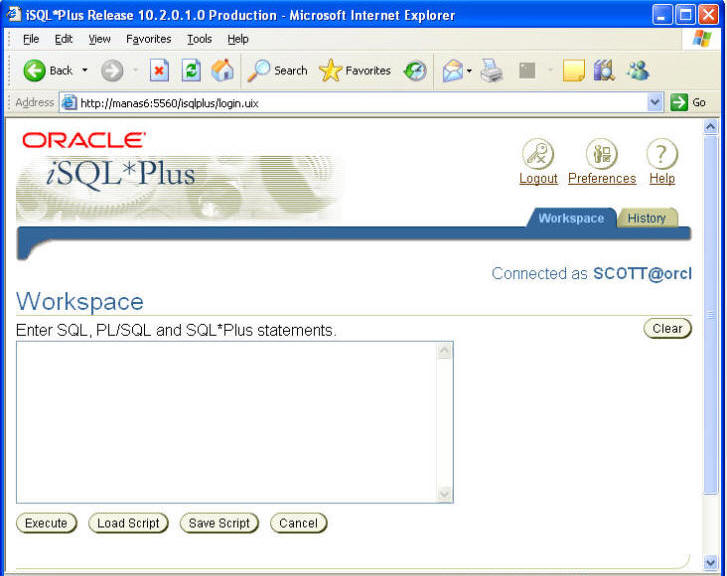The height and width of the screenshot is (576, 727).
Task: Click the 'Workspace' page heading
Action: point(80,302)
